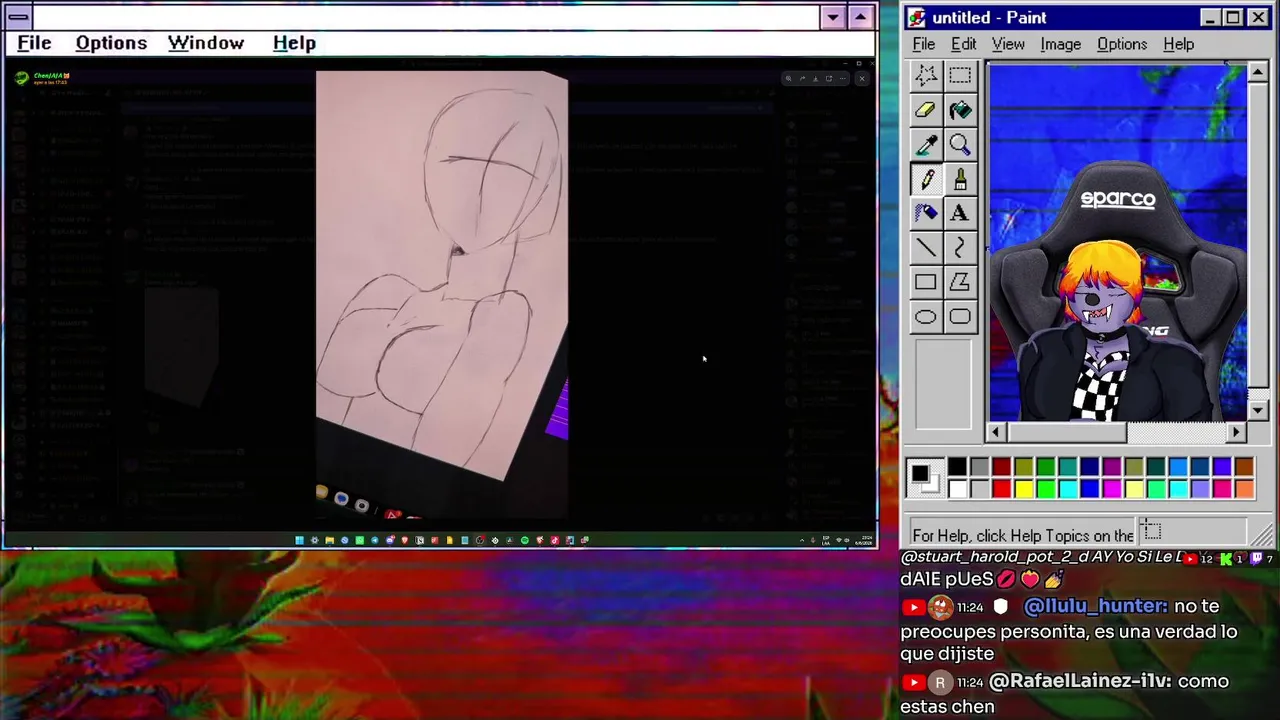The width and height of the screenshot is (1280, 720).
Task: Pick the bright yellow palette swatch
Action: tap(1023, 488)
